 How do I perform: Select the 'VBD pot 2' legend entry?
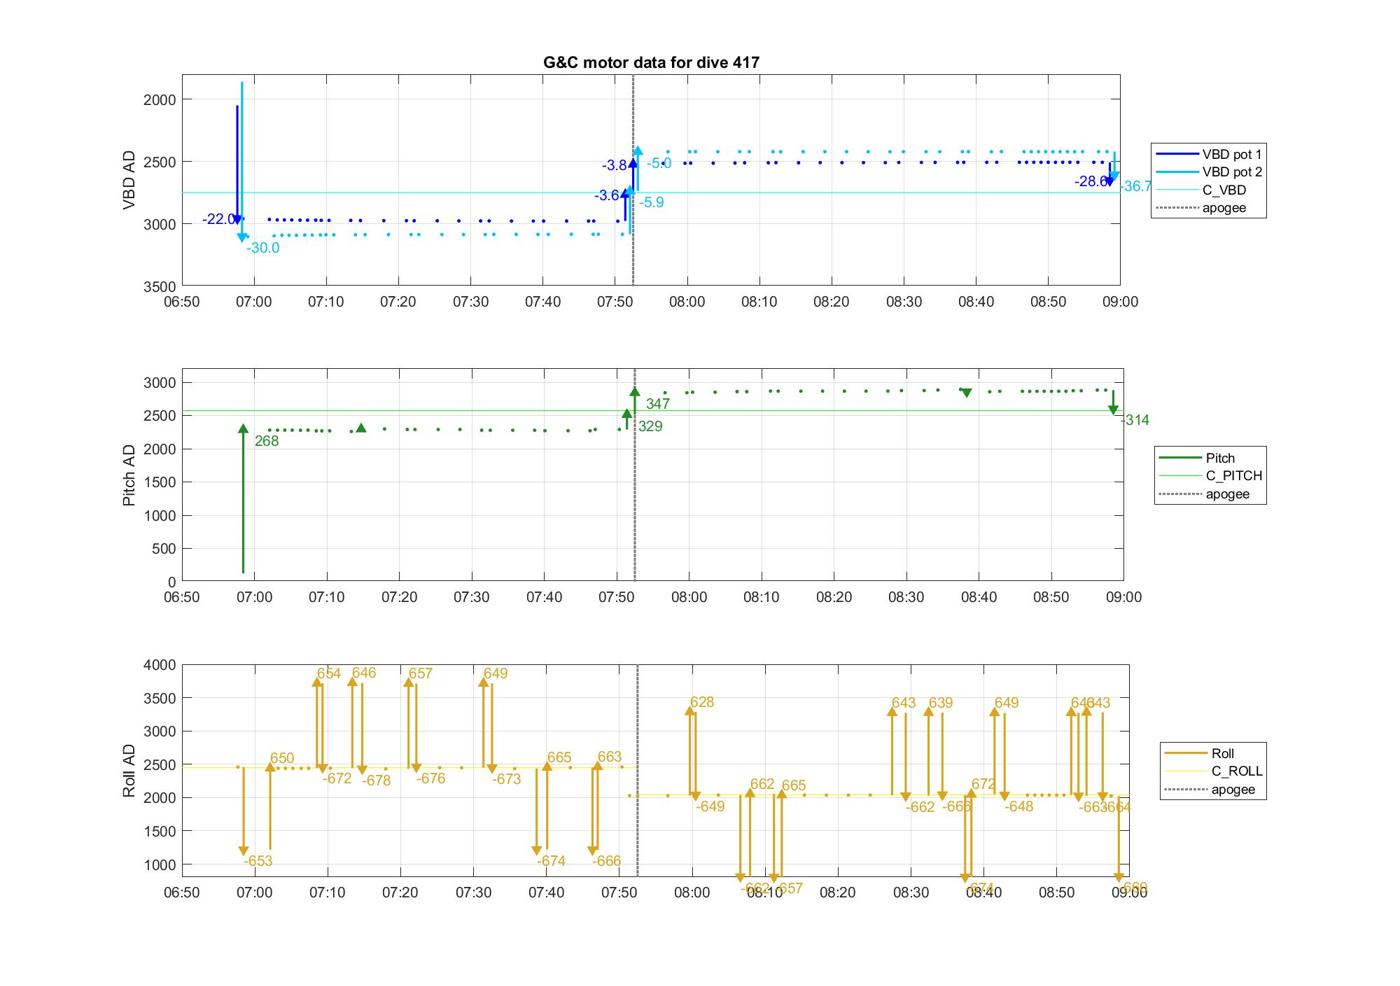[1209, 172]
